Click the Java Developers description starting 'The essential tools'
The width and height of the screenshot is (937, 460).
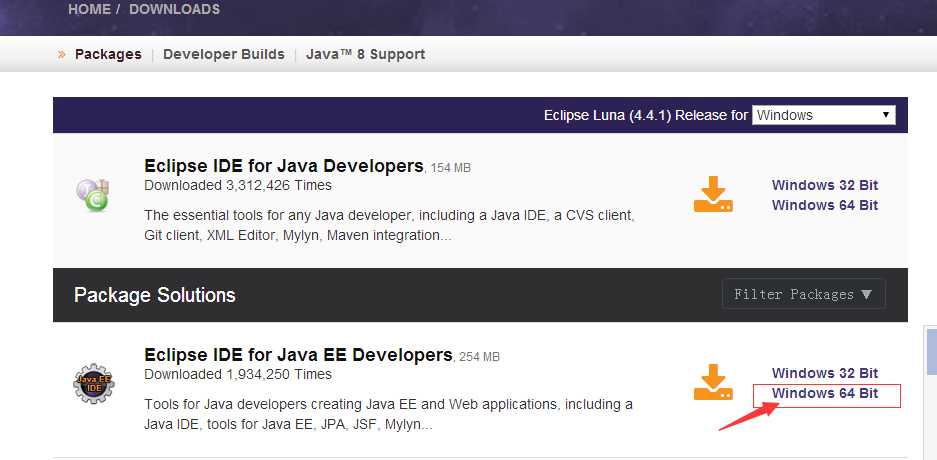pos(389,225)
